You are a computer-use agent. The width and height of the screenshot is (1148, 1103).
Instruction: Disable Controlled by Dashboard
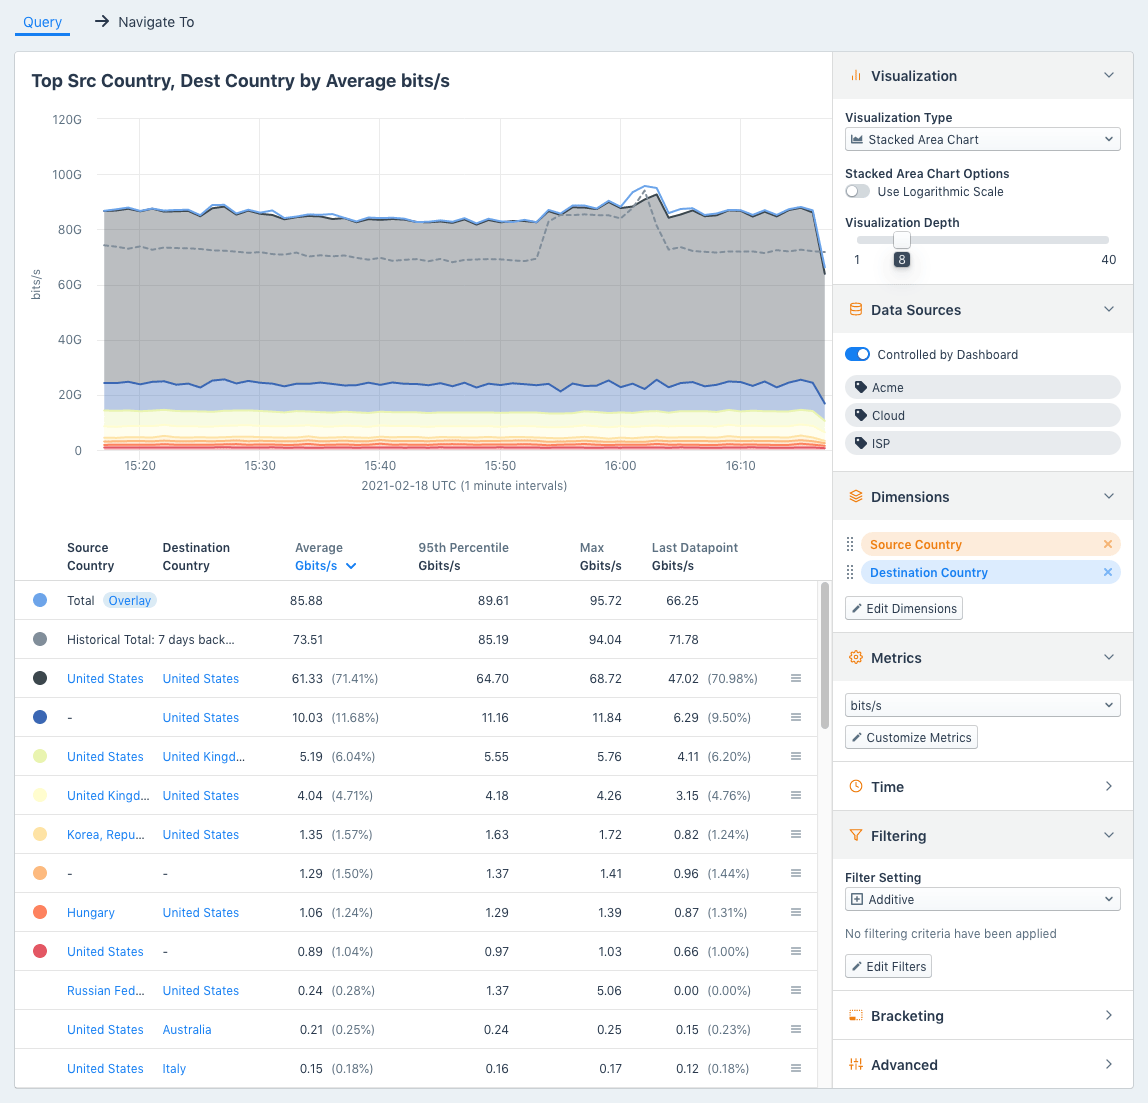coord(857,353)
